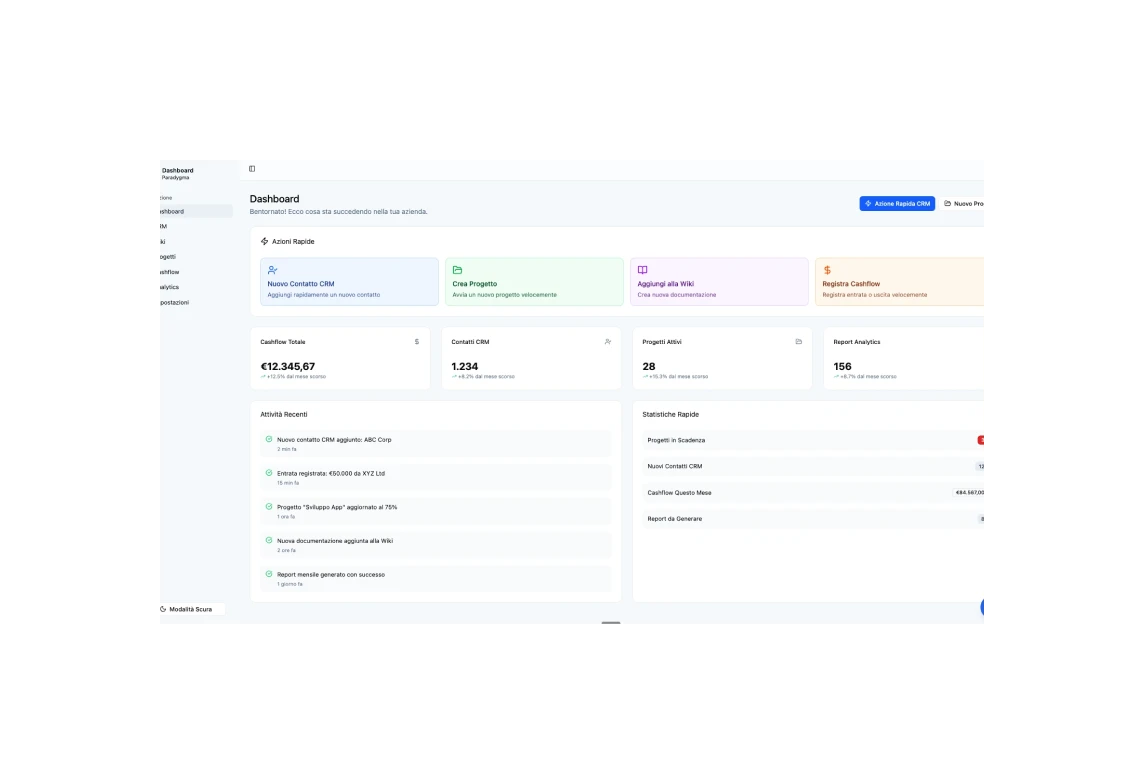This screenshot has height=784, width=1144.
Task: Click the Aggiungi alla Wiki book icon
Action: click(643, 270)
